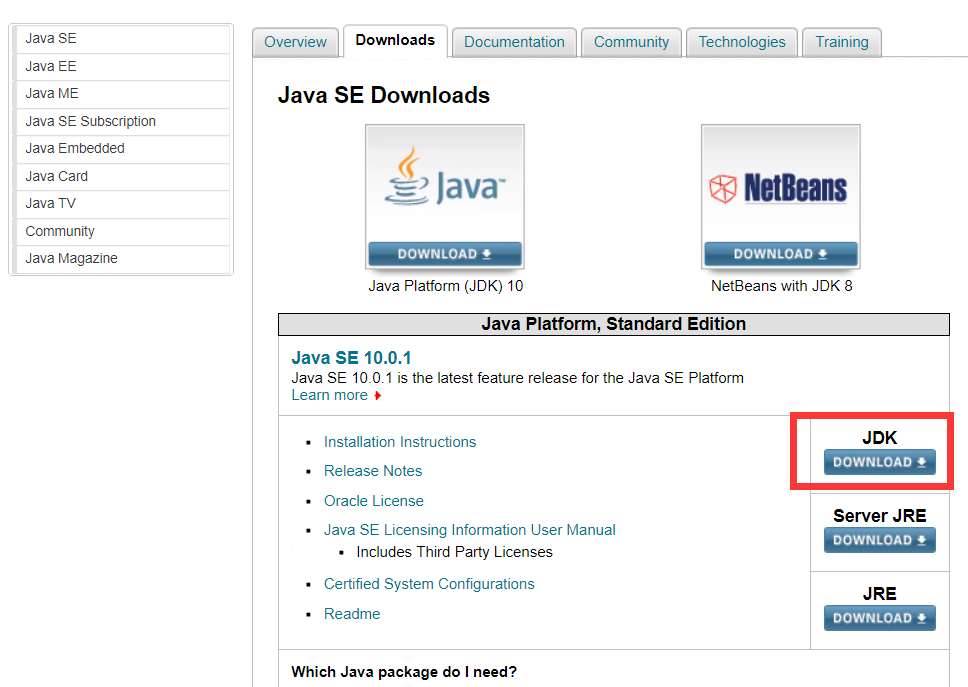
Task: Click the NetBeans with JDK 8 caption
Action: point(782,286)
